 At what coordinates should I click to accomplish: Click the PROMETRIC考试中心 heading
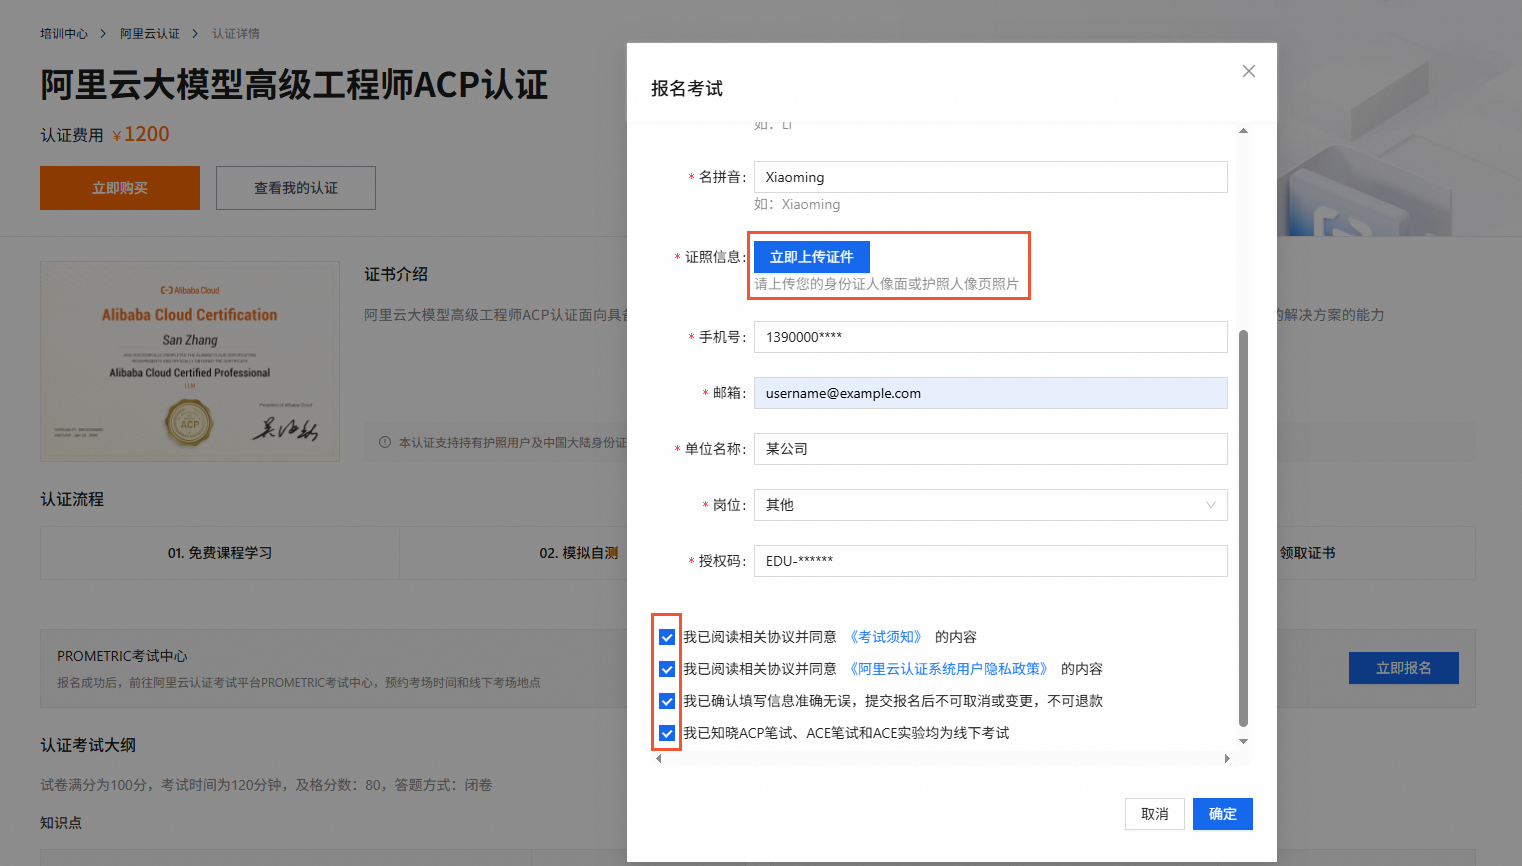coord(122,656)
